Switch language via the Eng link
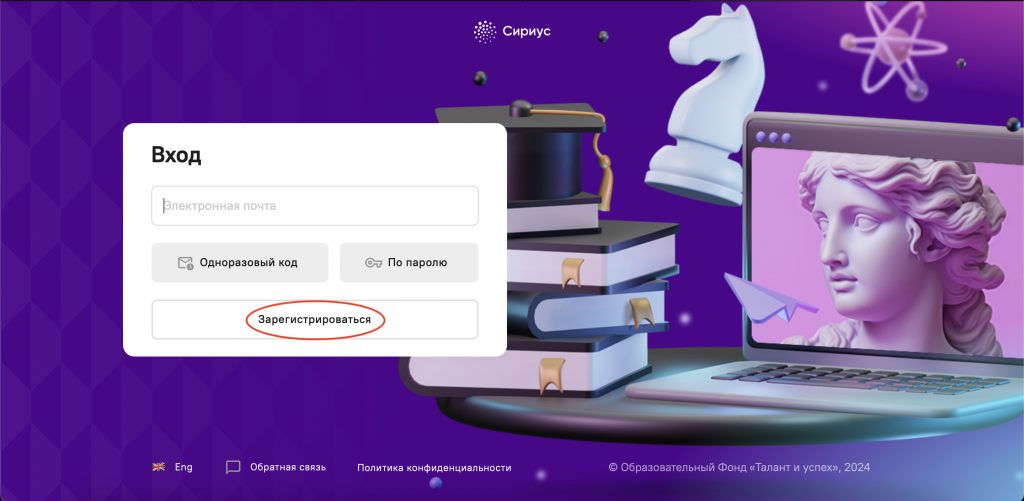The width and height of the screenshot is (1024, 501). (x=184, y=467)
